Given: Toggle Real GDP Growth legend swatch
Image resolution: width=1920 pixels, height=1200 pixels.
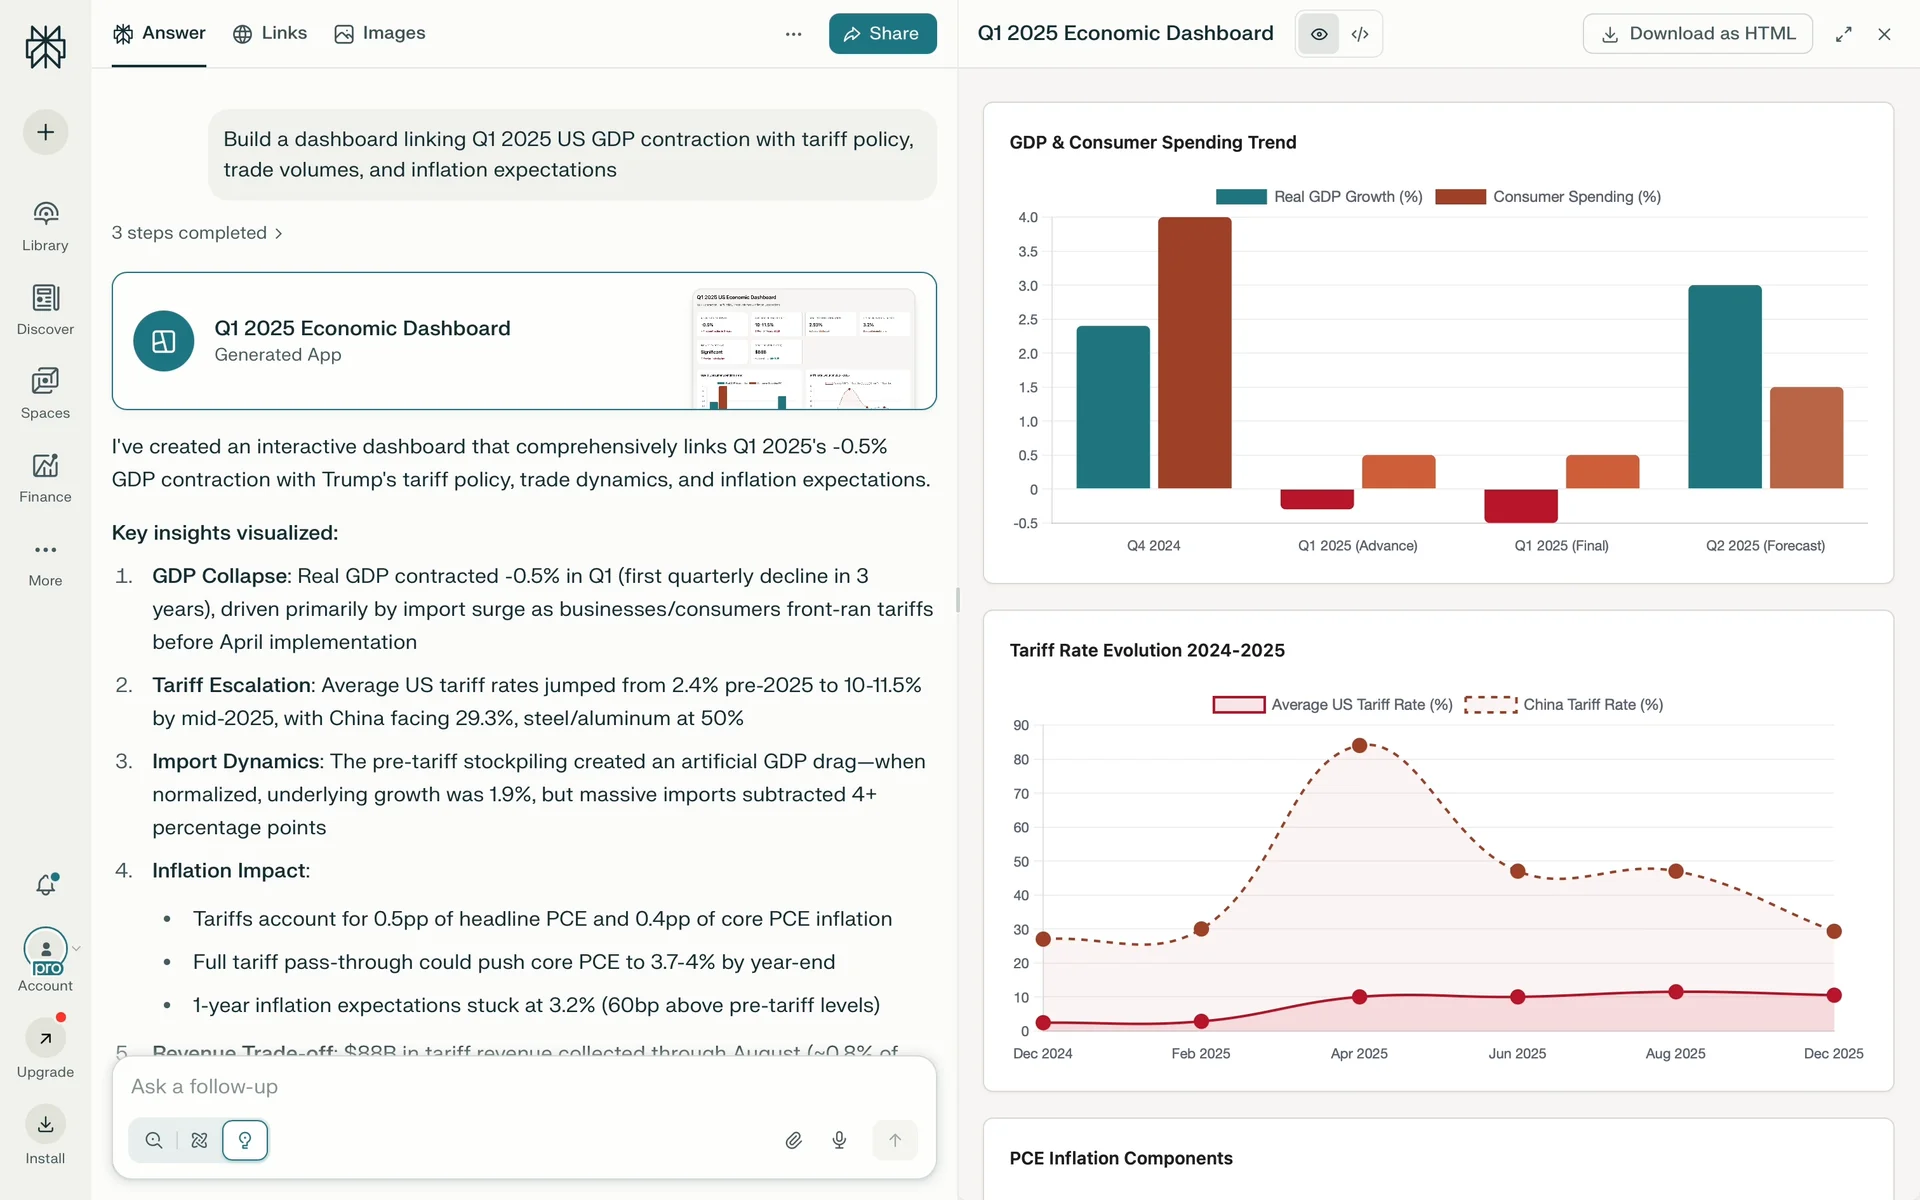Looking at the screenshot, I should coord(1241,197).
